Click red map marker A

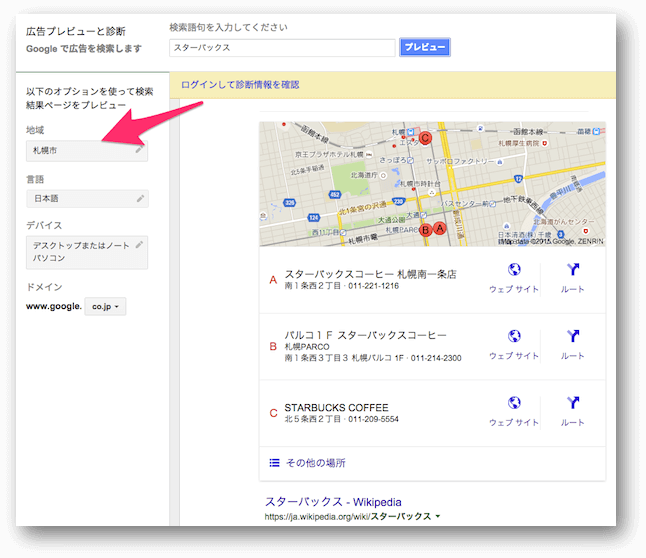pyautogui.click(x=440, y=228)
